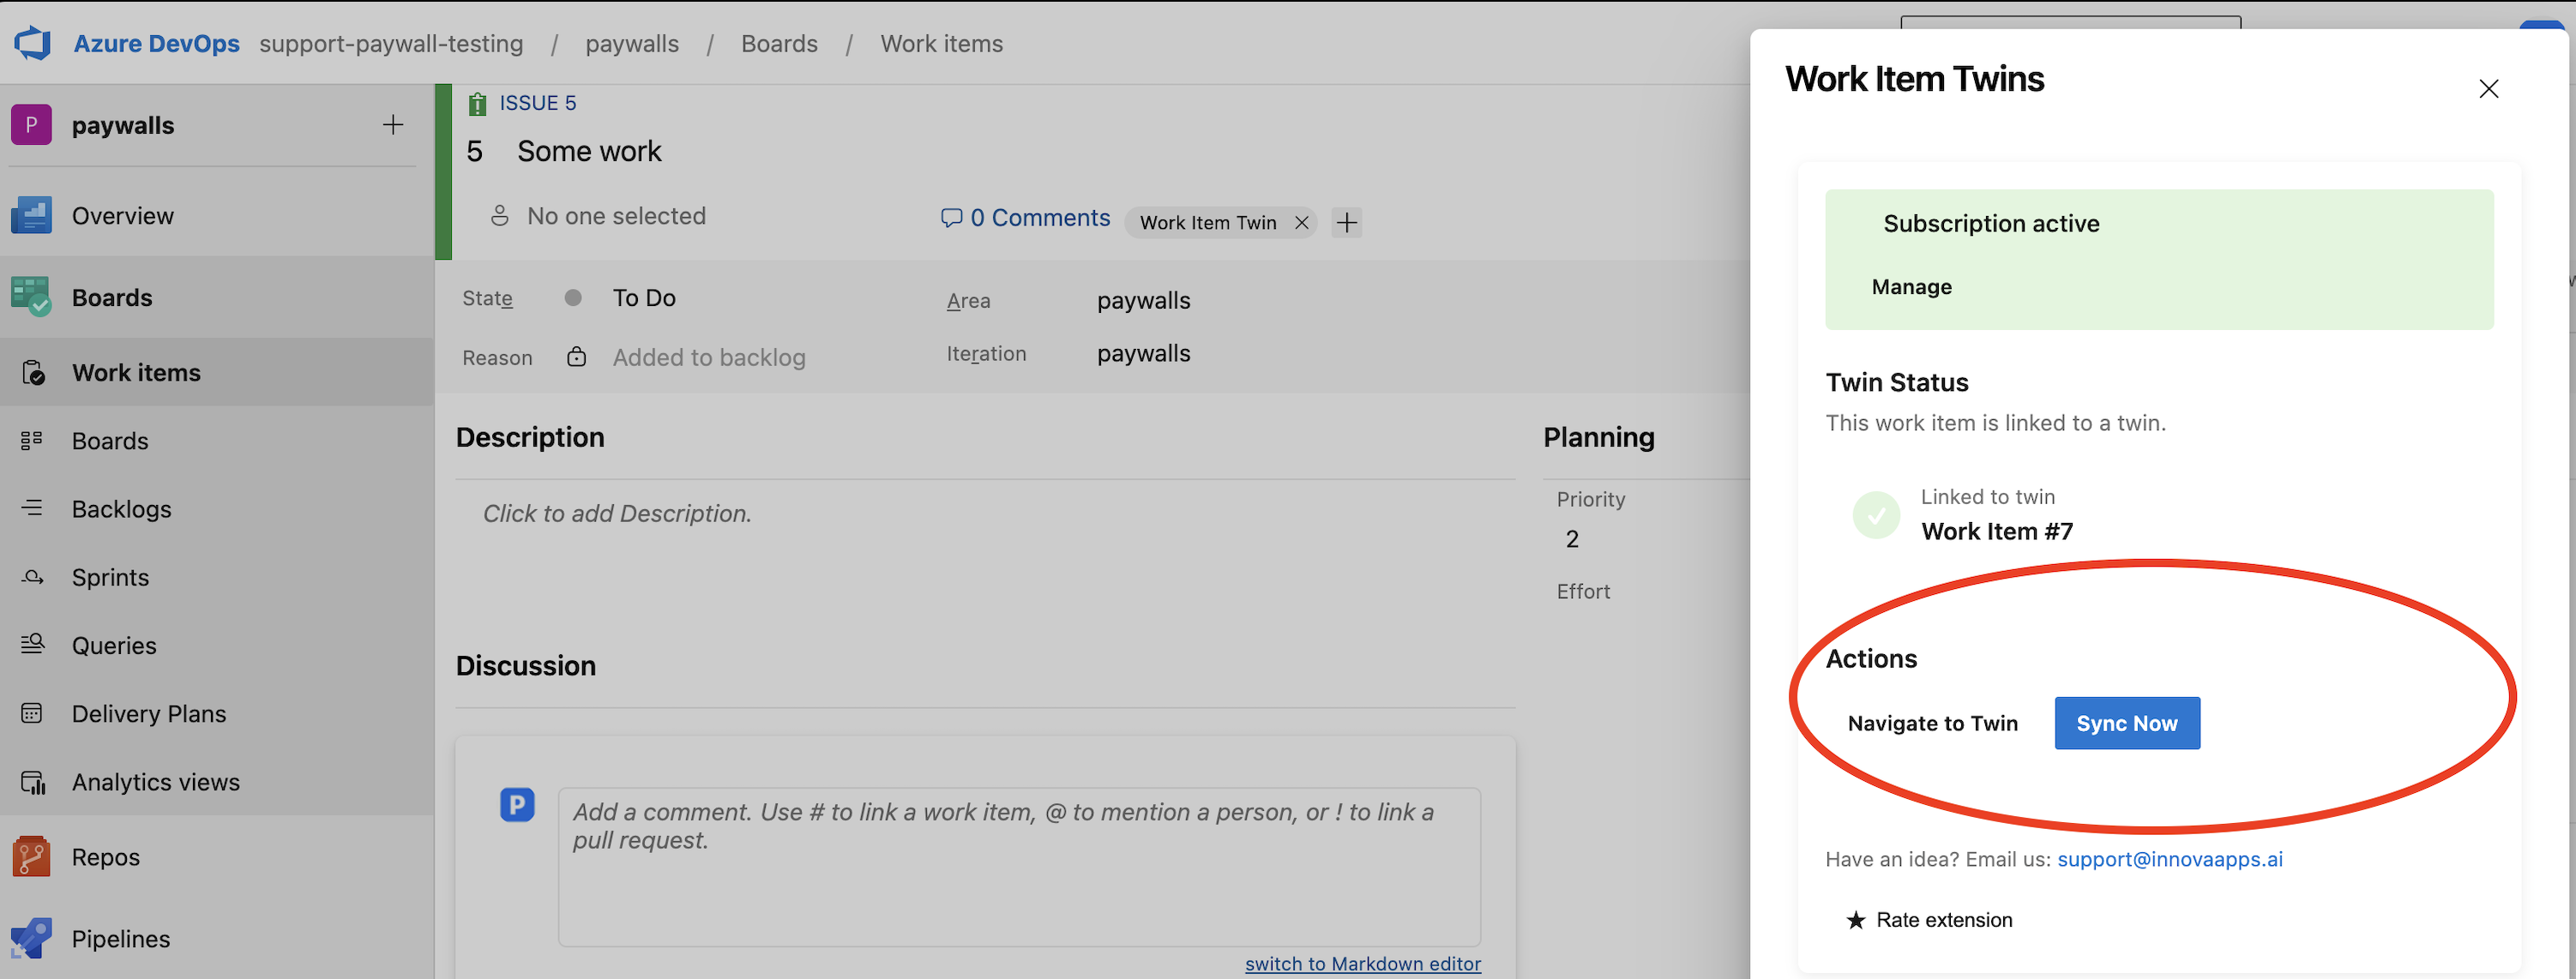Click the plus icon beside paywalls project

click(393, 125)
